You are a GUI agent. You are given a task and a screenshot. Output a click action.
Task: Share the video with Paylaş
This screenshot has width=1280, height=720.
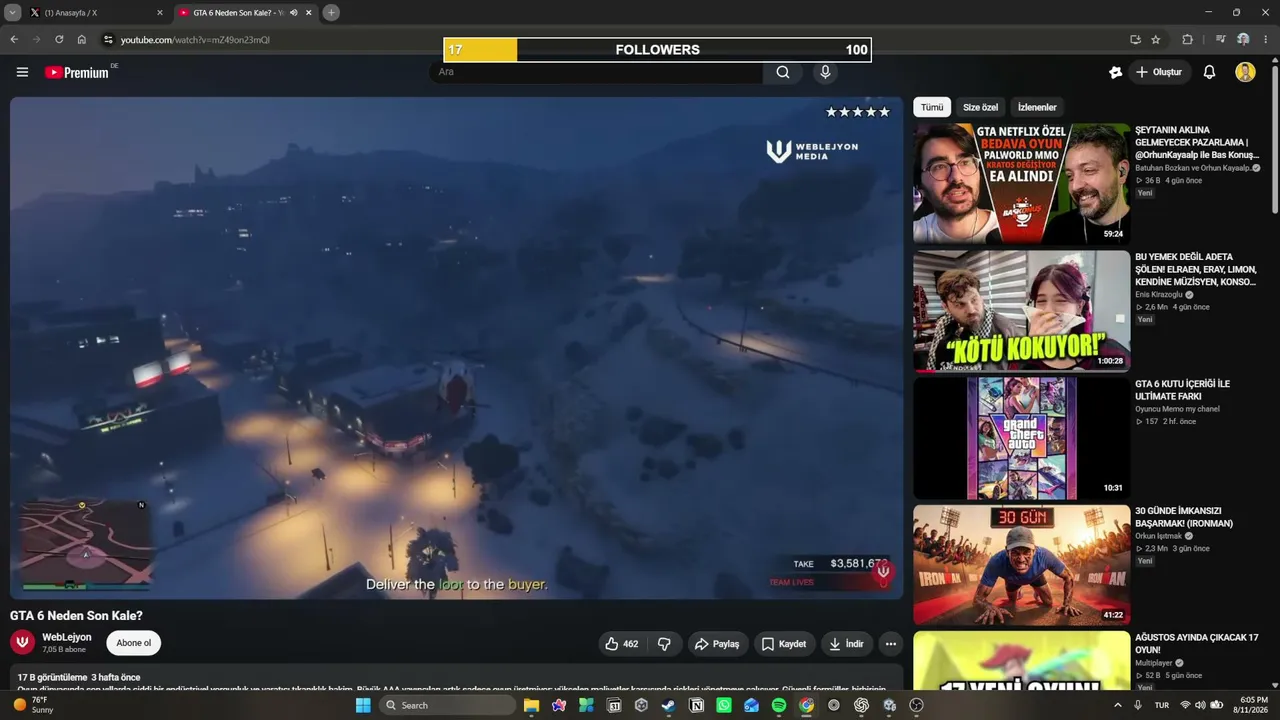tap(717, 644)
